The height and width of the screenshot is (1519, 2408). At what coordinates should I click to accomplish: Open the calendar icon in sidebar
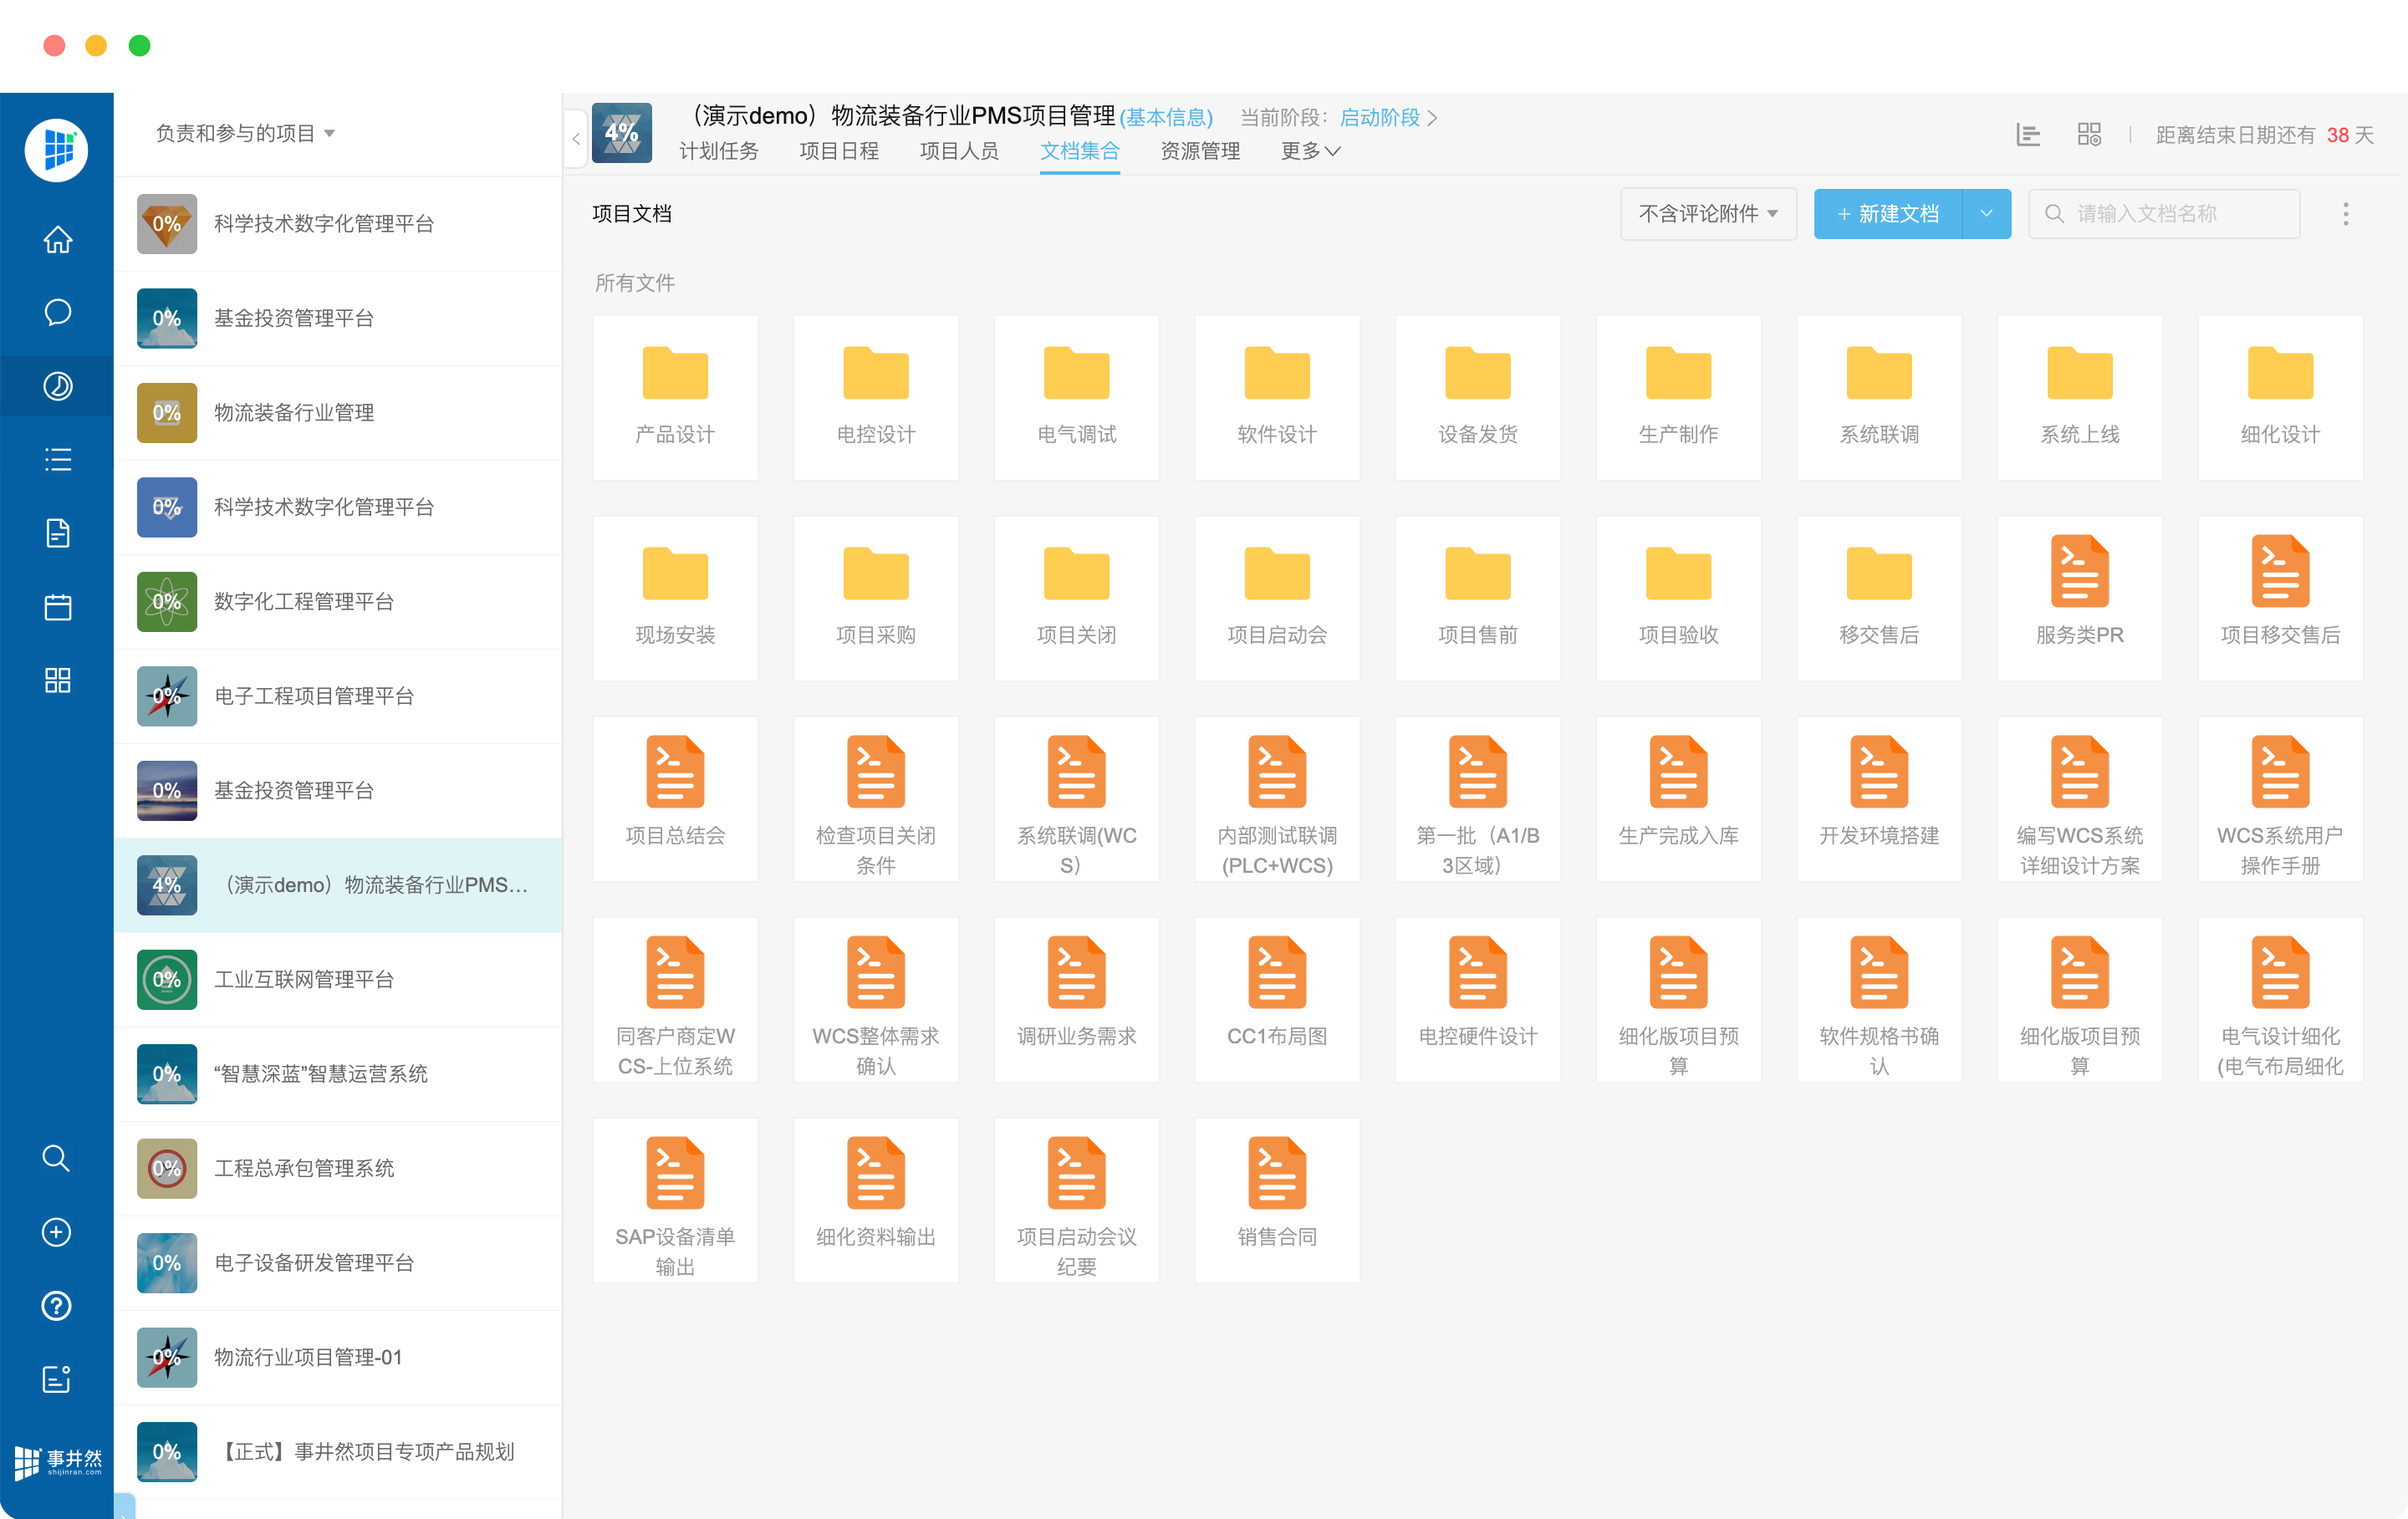(57, 606)
